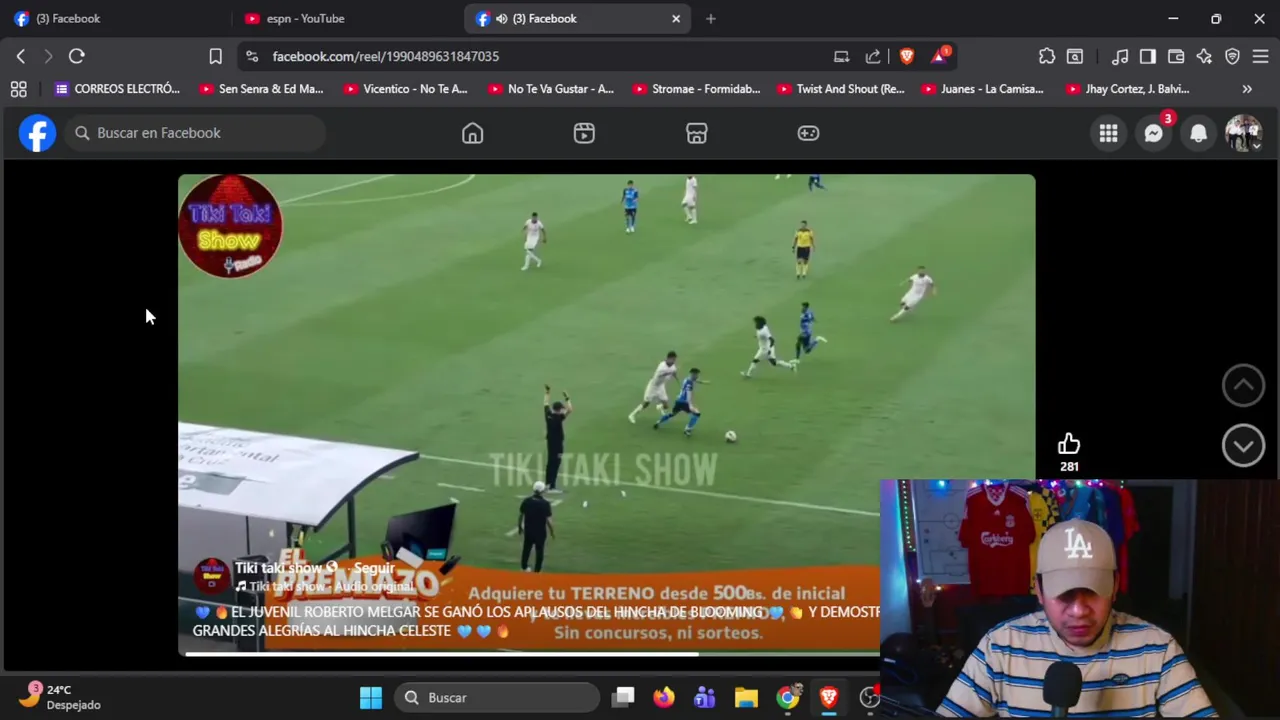Screen dimensions: 1280x720
Task: Open CORREOS ELECTRÓ... bookmark
Action: 118,89
